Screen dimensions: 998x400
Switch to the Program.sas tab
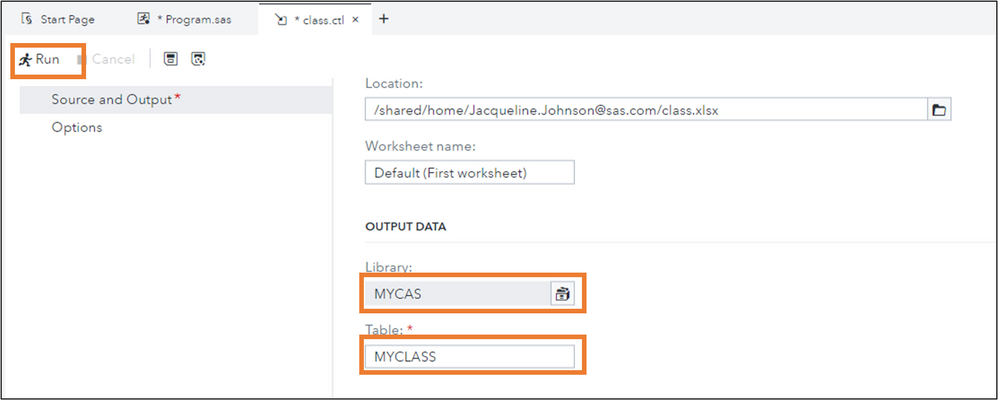click(x=195, y=19)
